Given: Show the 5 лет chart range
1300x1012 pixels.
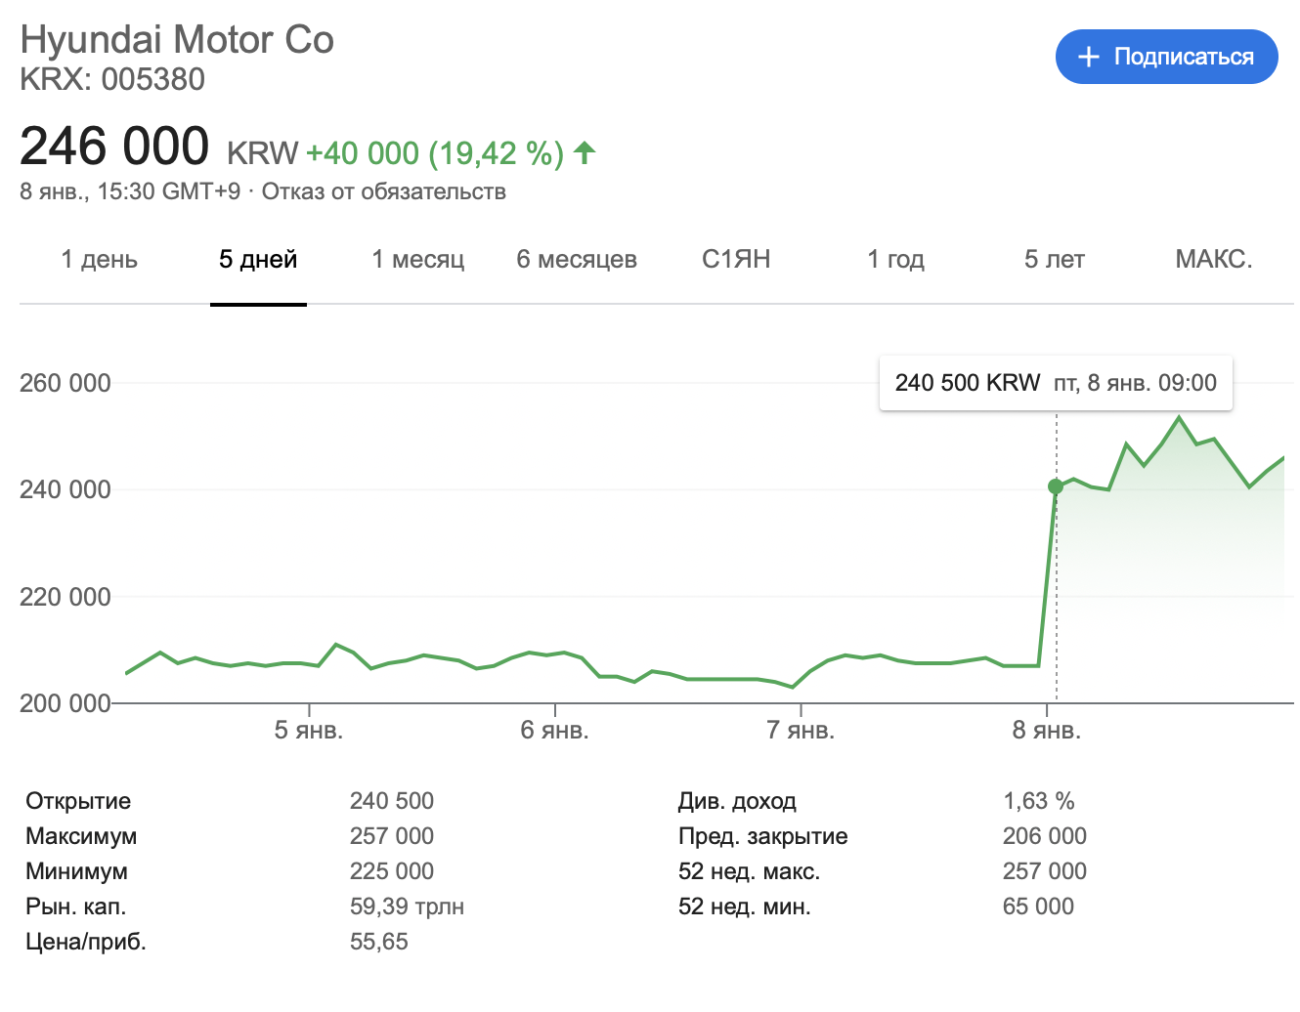Looking at the screenshot, I should click(x=1054, y=260).
